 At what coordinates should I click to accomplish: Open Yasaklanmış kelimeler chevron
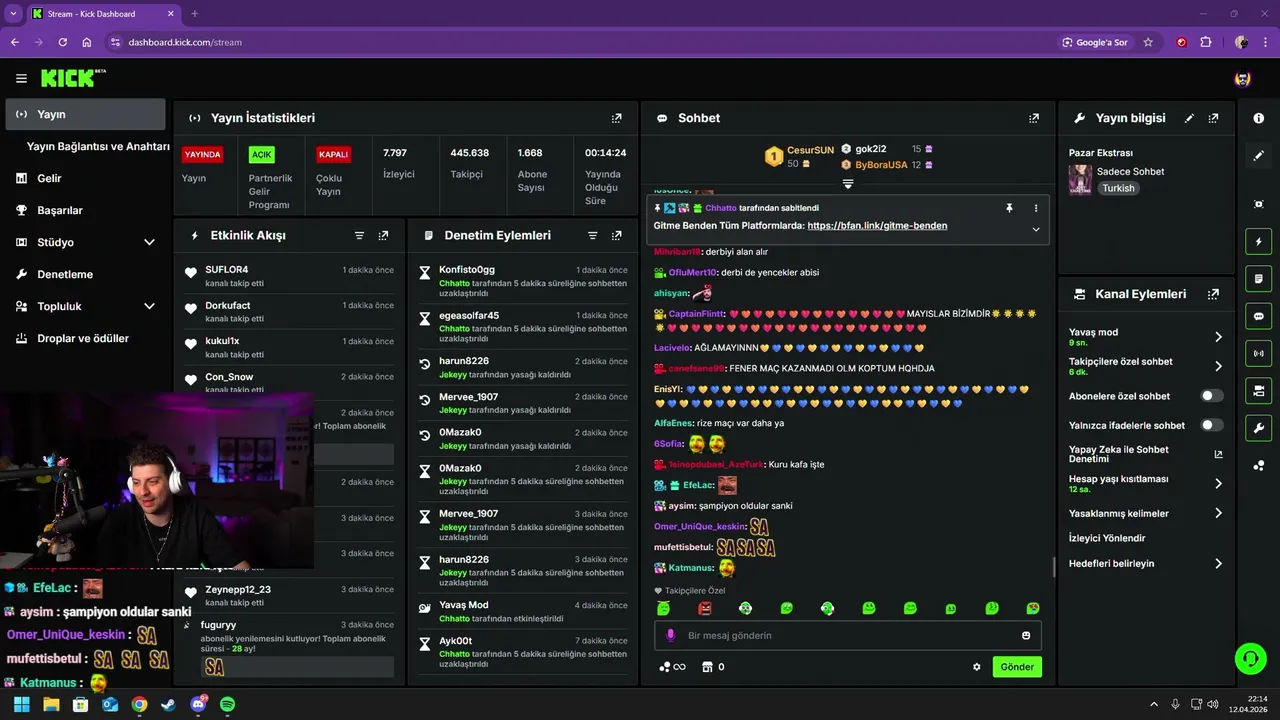(1218, 513)
